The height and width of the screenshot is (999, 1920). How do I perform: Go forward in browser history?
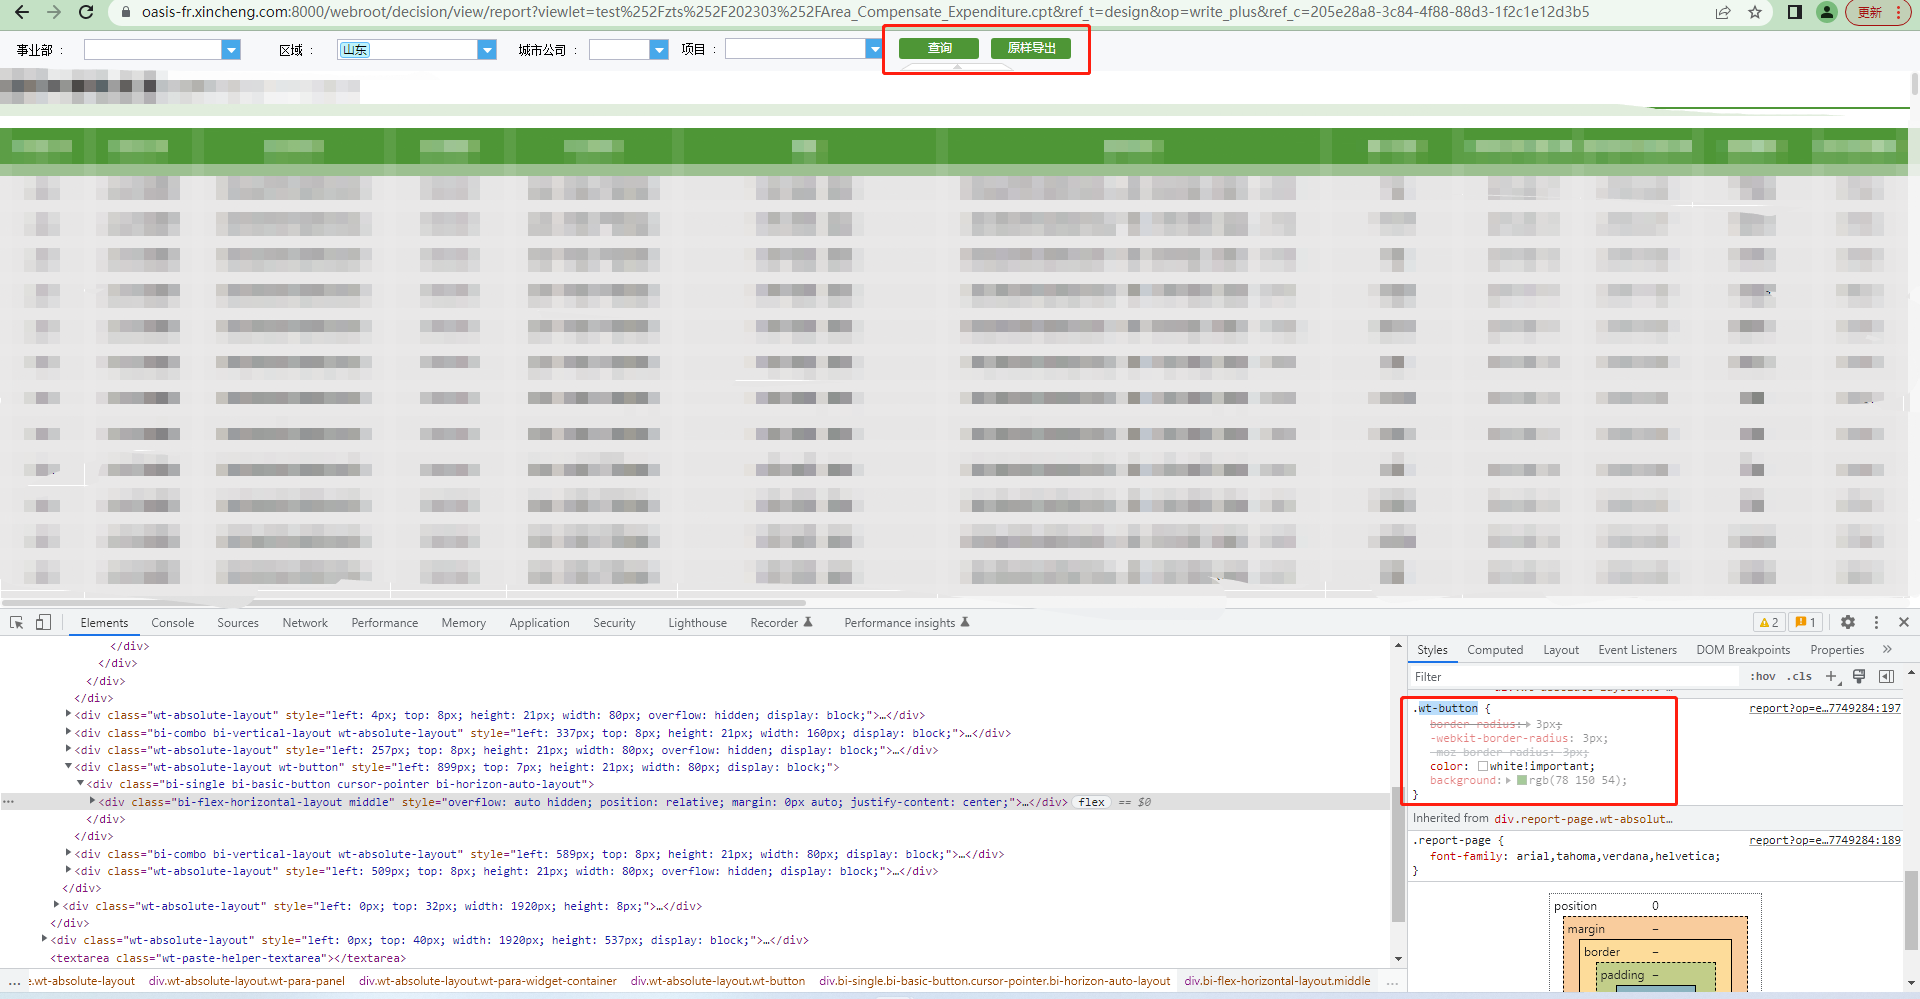point(54,12)
